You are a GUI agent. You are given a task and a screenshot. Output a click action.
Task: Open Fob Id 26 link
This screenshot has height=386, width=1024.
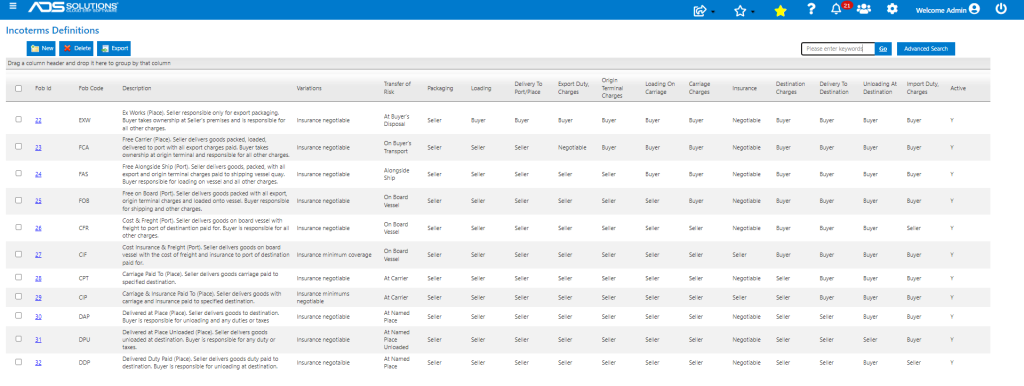(x=39, y=228)
